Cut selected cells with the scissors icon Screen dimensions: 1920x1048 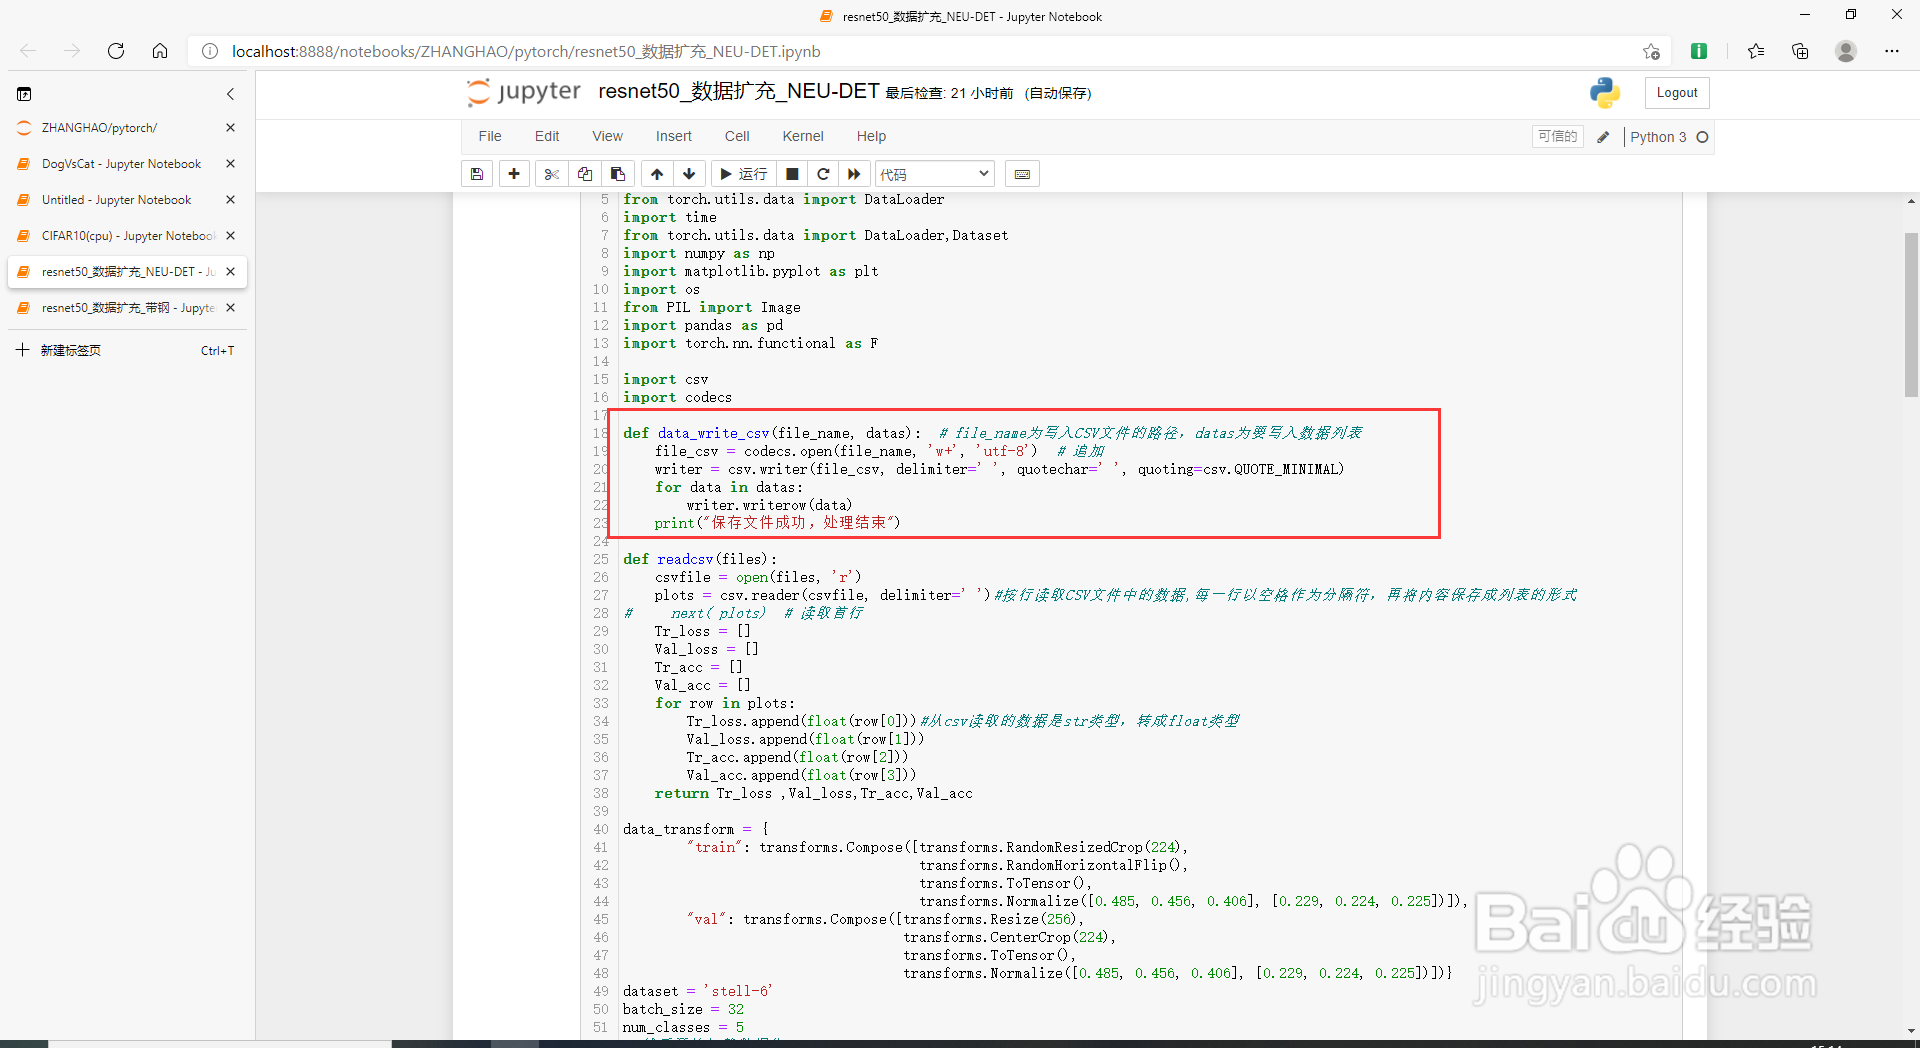551,174
